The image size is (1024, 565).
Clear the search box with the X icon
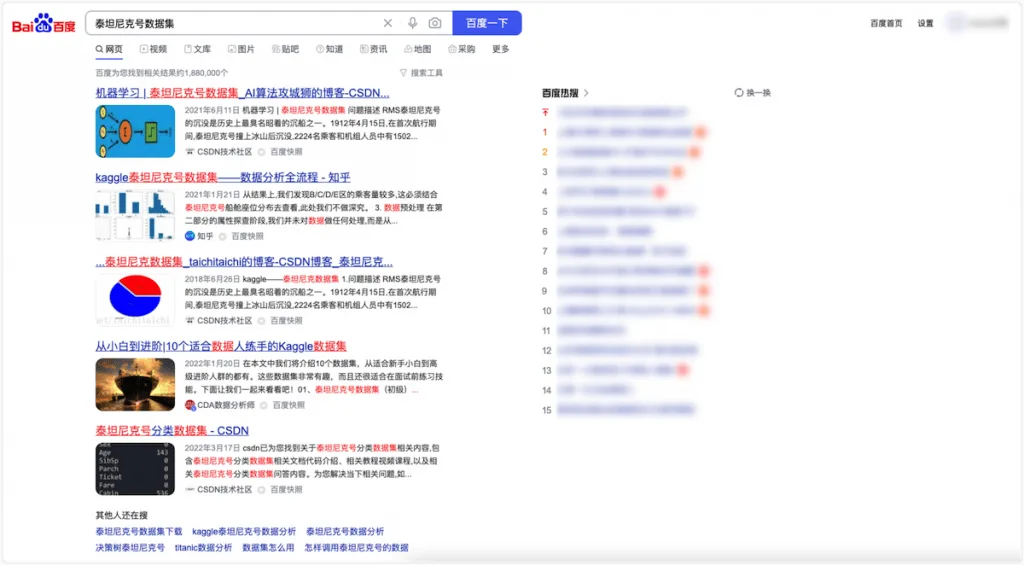pyautogui.click(x=387, y=23)
